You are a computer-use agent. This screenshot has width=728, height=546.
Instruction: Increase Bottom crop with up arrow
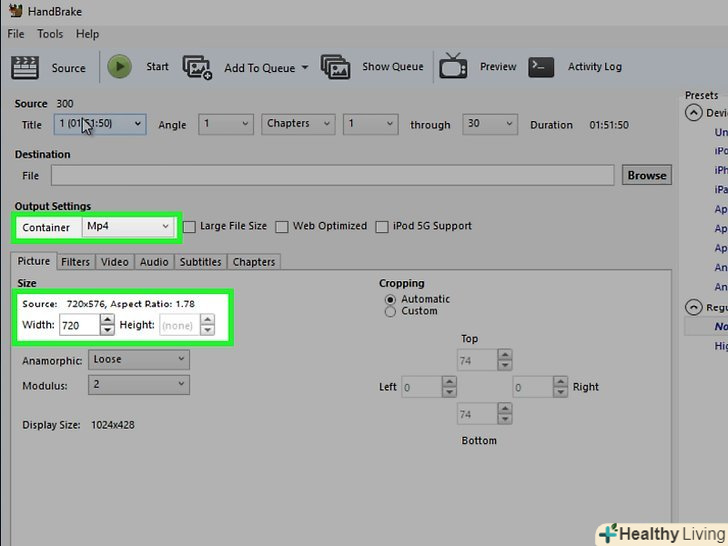(505, 409)
